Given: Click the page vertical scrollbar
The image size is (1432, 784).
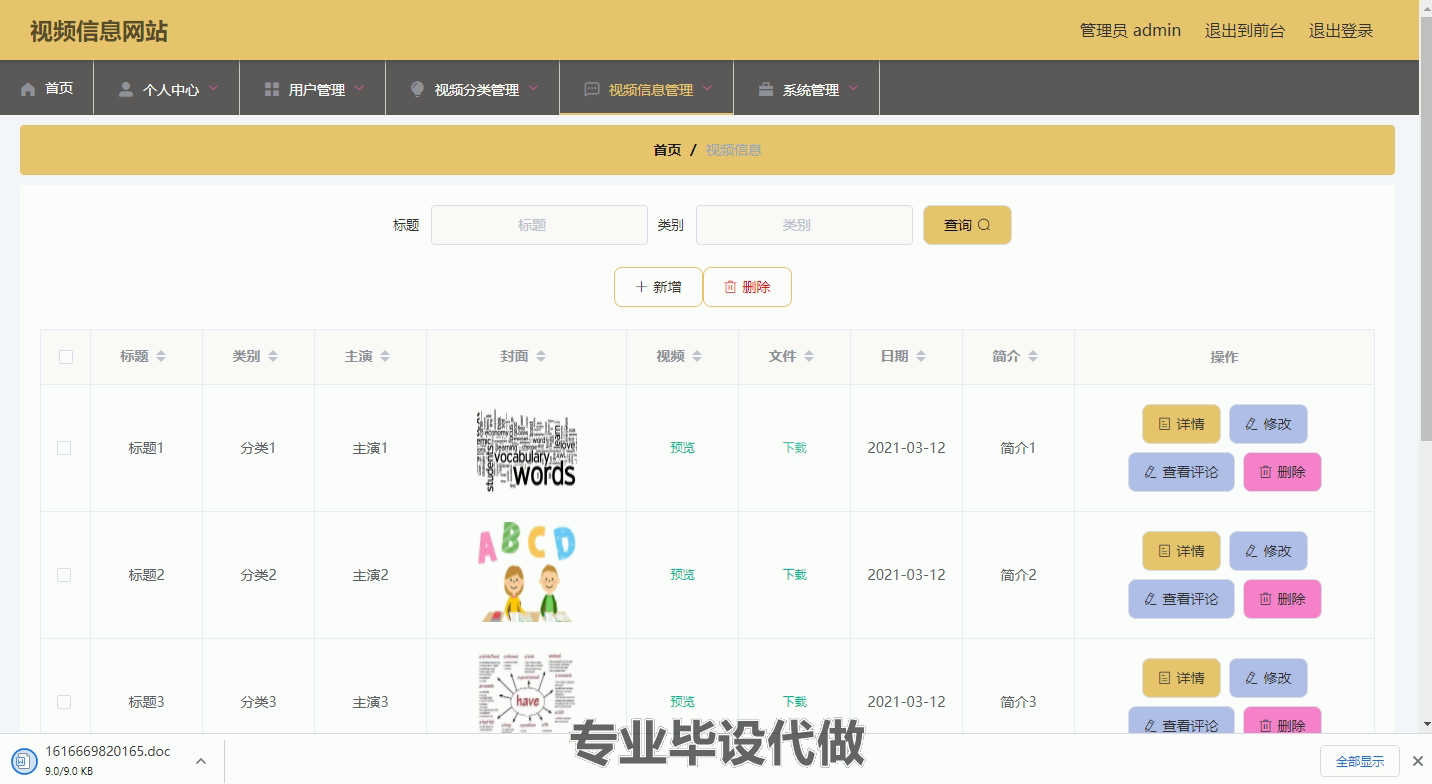Looking at the screenshot, I should pos(1425,230).
